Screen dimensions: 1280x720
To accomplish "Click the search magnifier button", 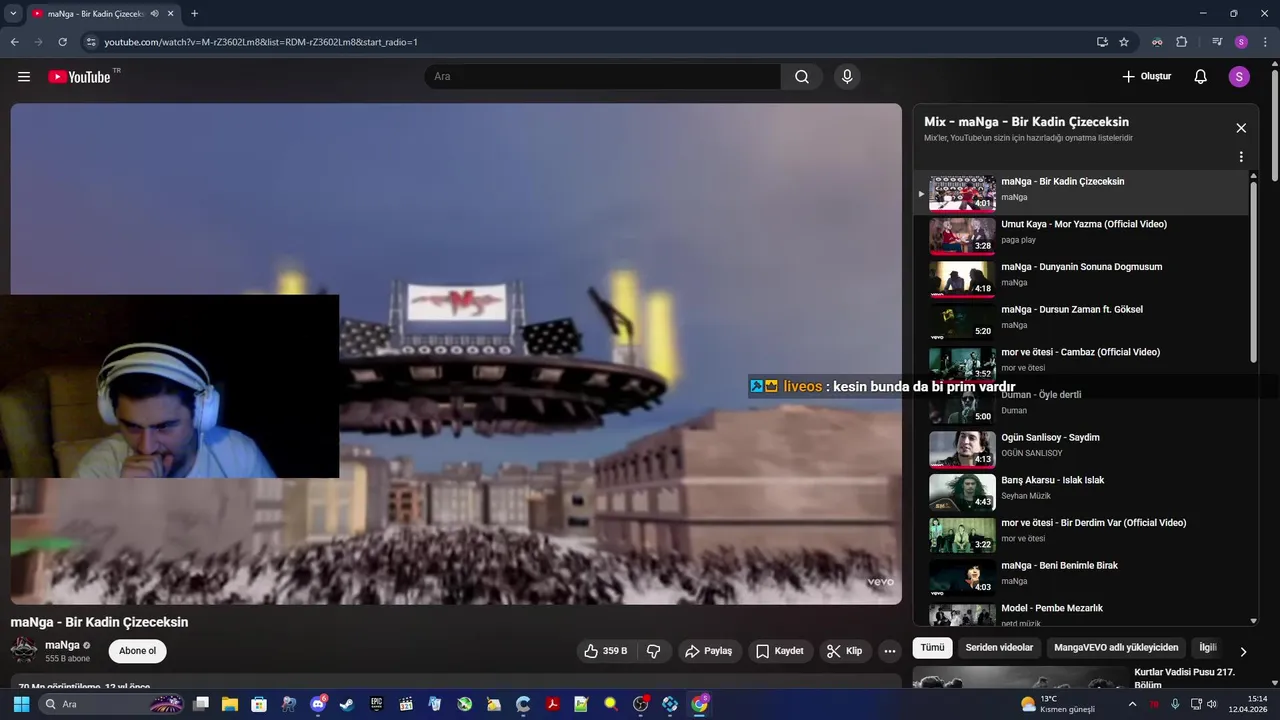I will tap(802, 77).
